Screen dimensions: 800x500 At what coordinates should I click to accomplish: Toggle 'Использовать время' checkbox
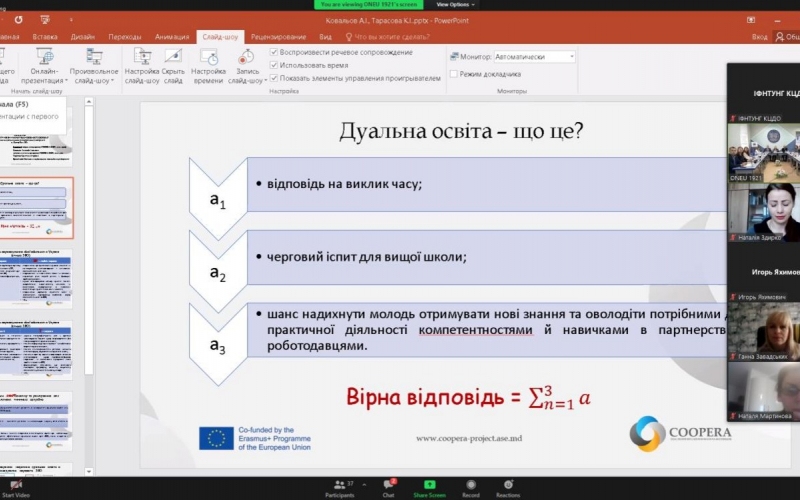pyautogui.click(x=274, y=65)
